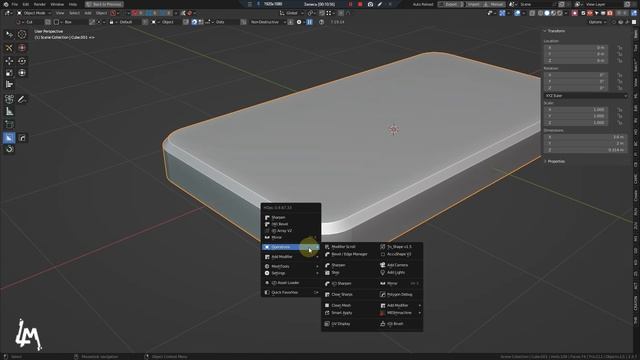This screenshot has height=360, width=640.
Task: Select the Annotate pencil tool
Action: (x=22, y=99)
